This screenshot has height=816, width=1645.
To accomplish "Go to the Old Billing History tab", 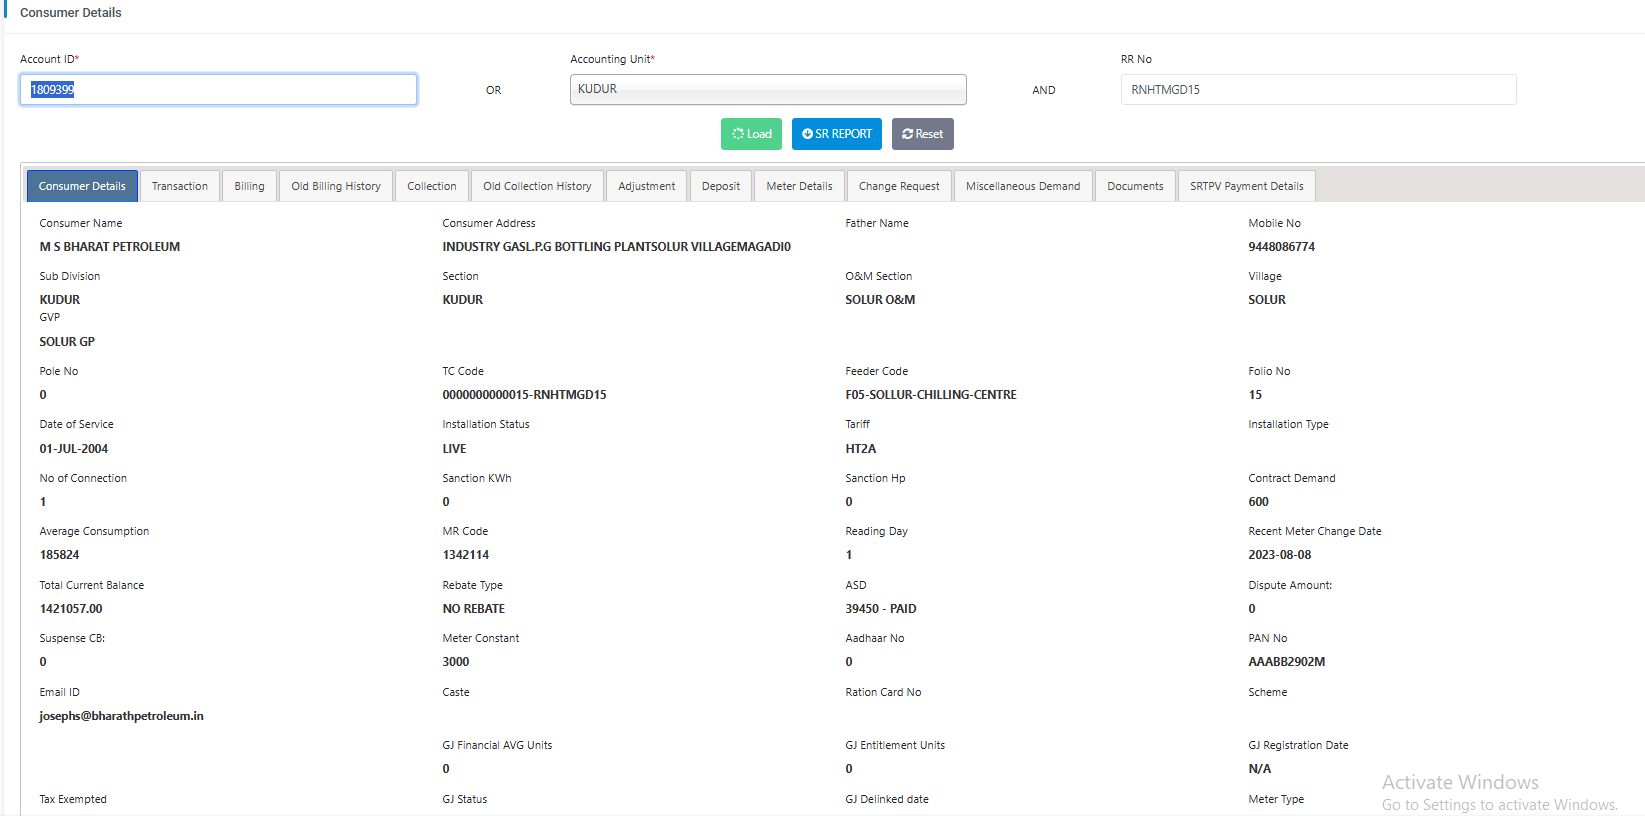I will [336, 186].
